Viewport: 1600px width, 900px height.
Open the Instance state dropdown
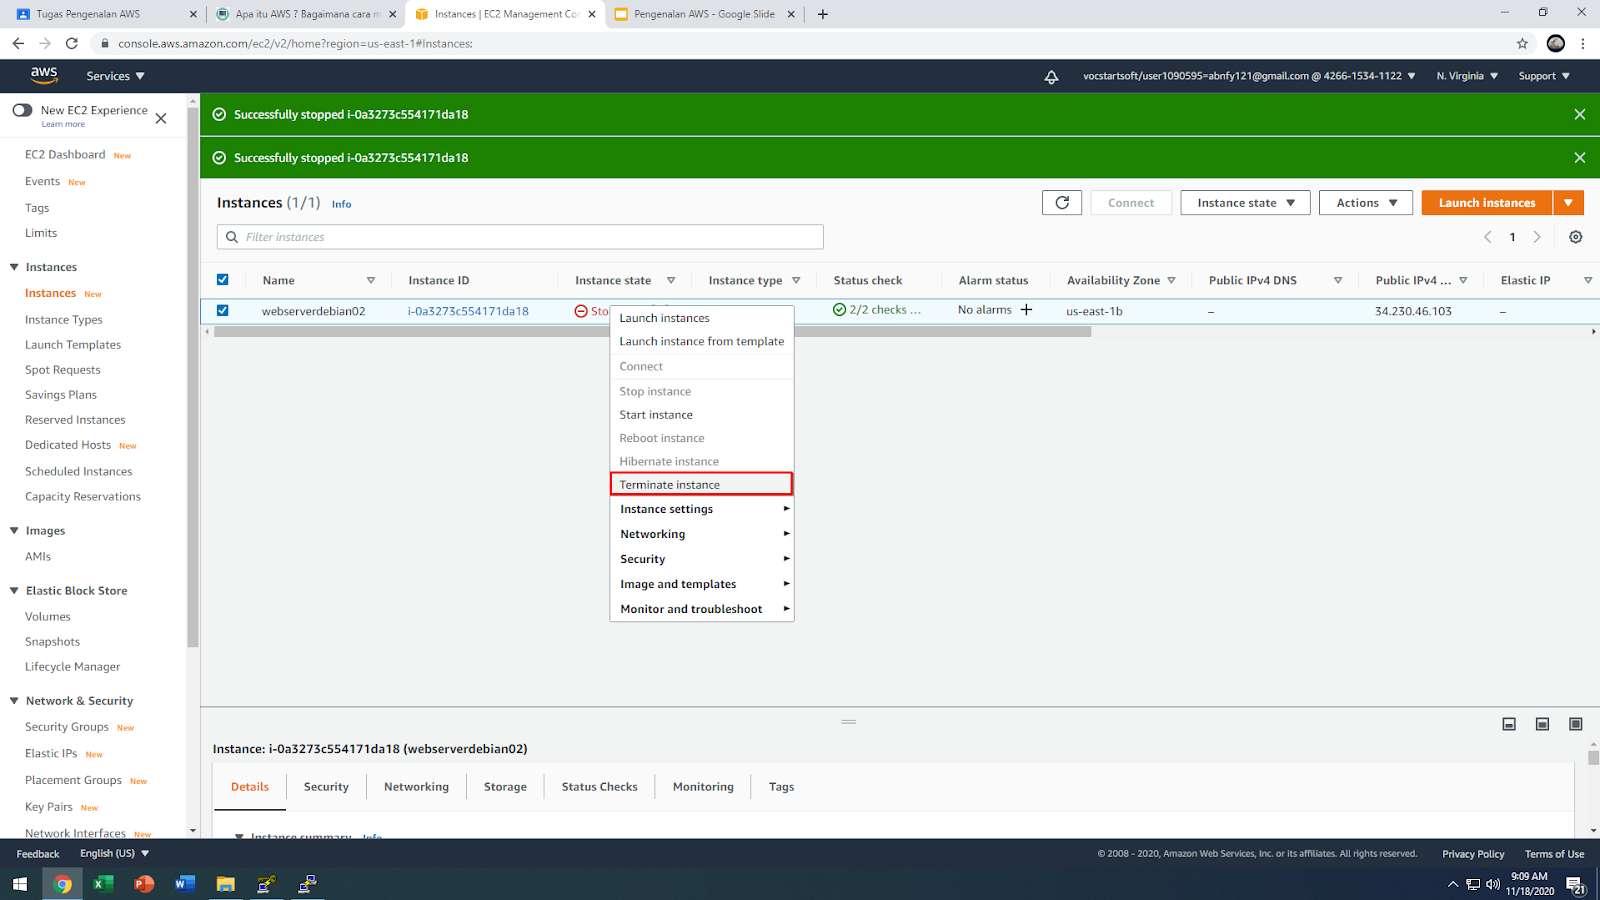1246,203
